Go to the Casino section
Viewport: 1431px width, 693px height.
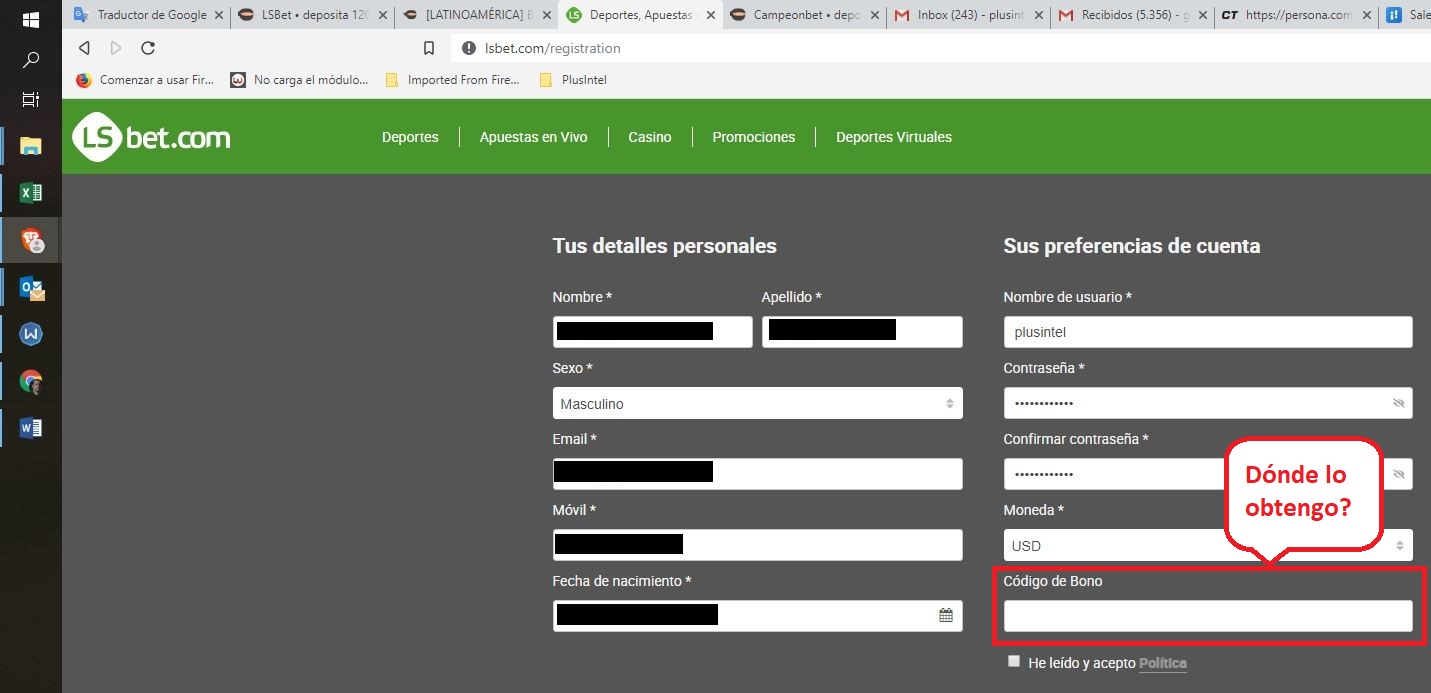650,137
